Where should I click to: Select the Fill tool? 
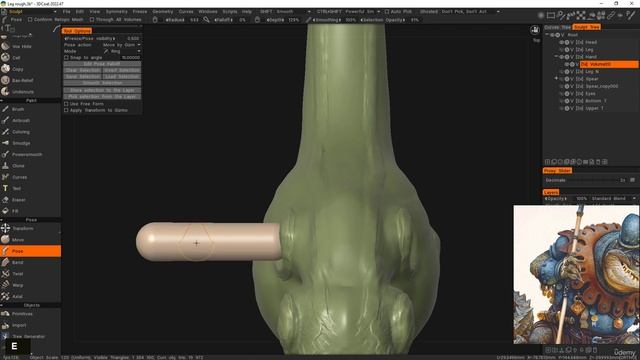[15, 211]
